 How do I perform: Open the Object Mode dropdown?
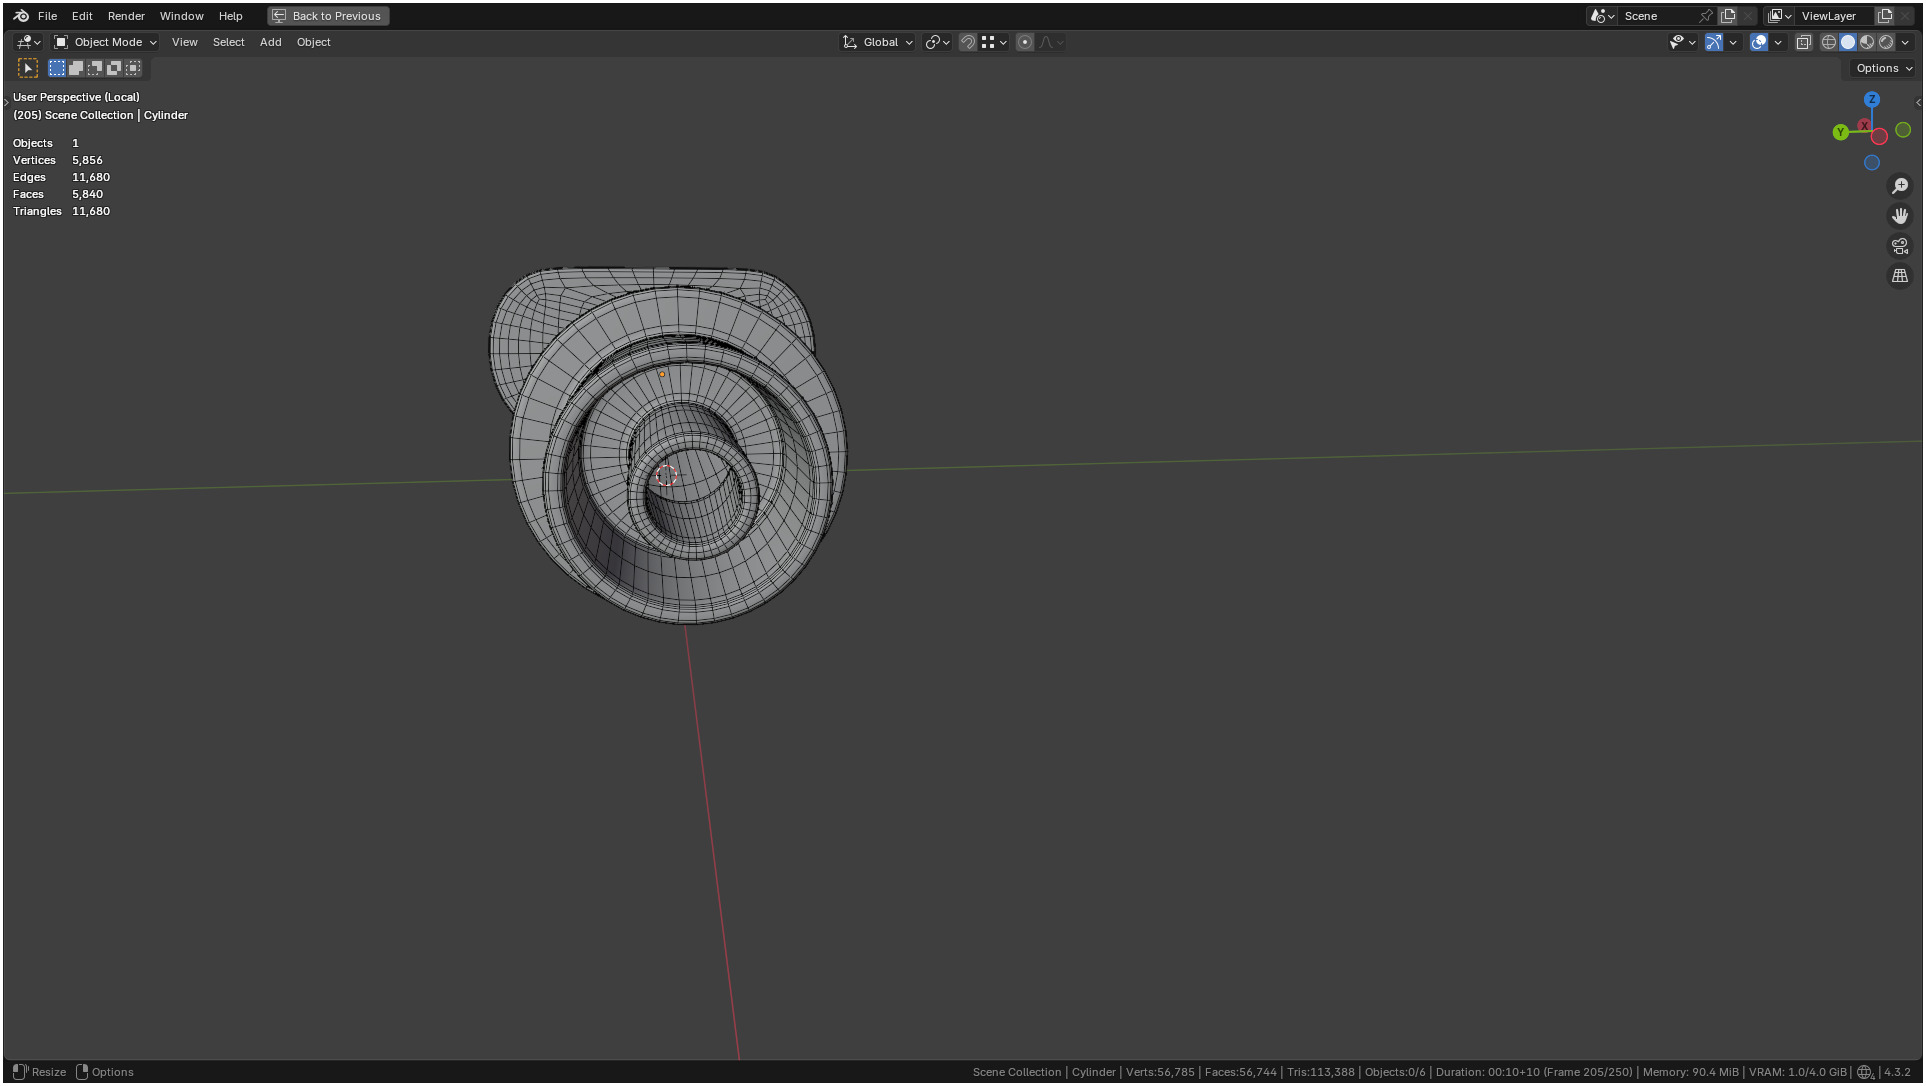click(x=106, y=42)
